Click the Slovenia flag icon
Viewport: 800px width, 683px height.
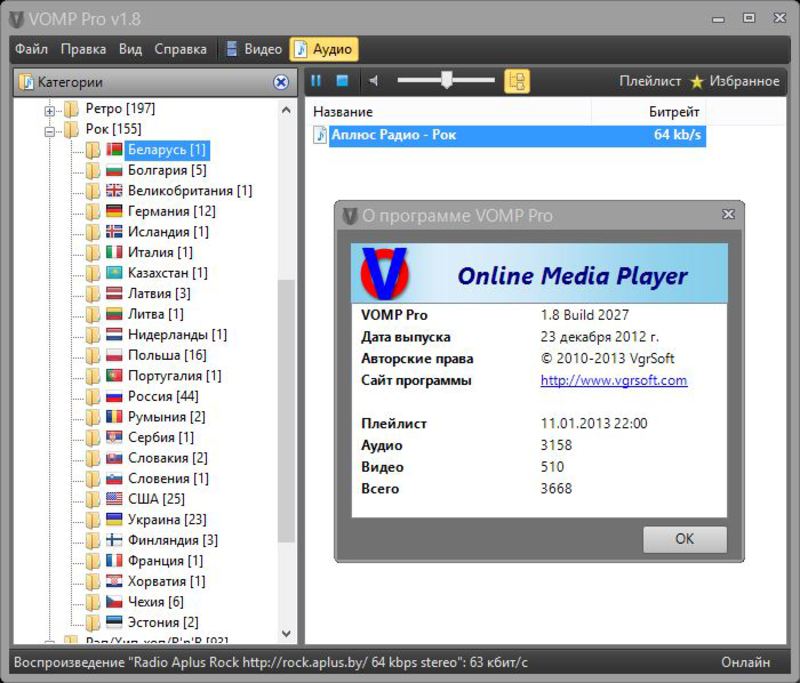coord(114,478)
